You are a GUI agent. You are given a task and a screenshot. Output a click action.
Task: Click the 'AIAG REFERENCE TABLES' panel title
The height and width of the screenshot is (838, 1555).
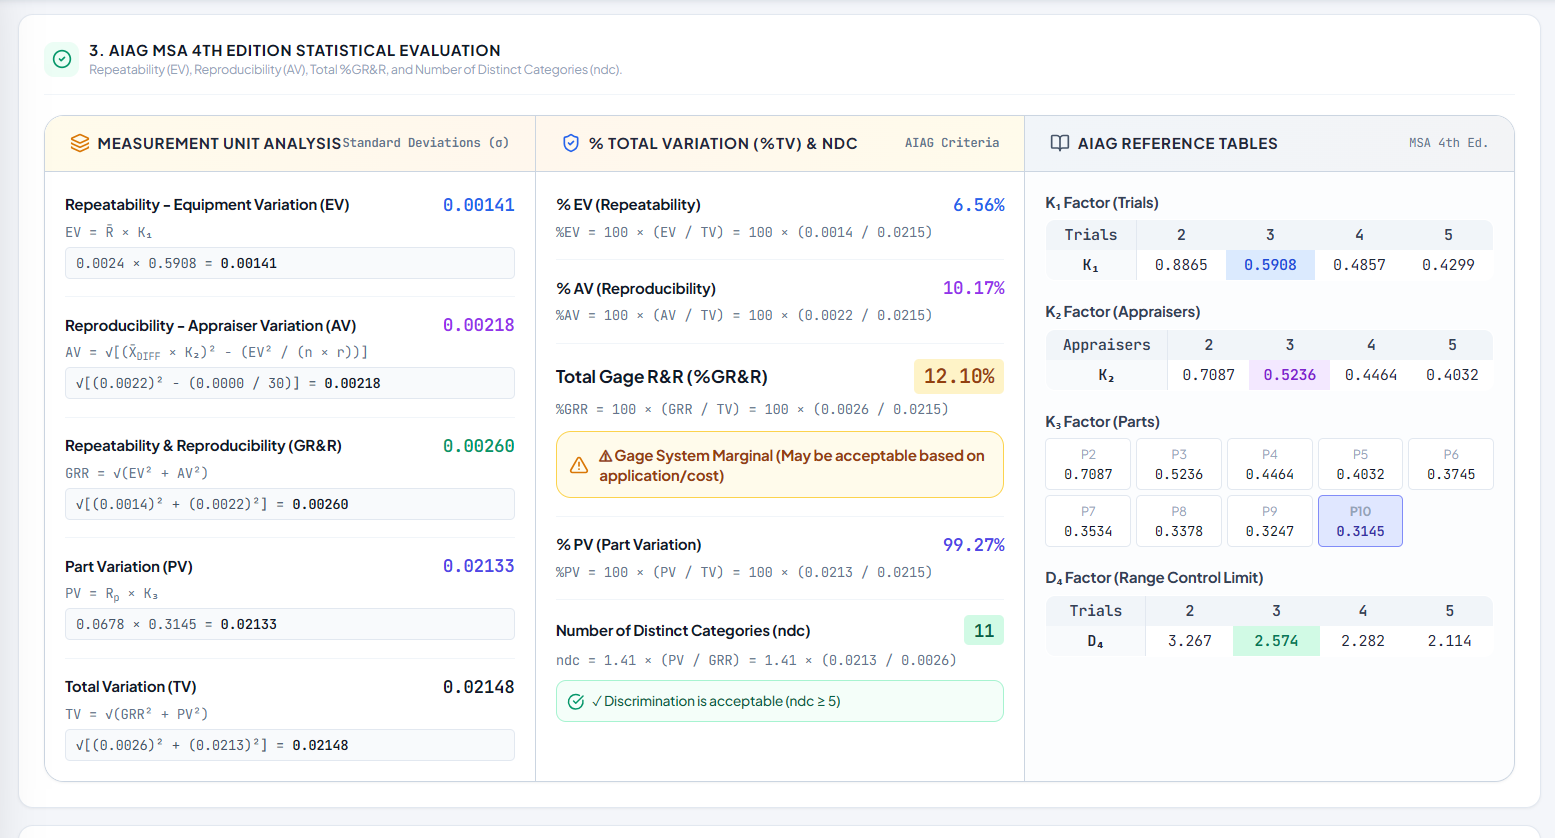(1178, 143)
